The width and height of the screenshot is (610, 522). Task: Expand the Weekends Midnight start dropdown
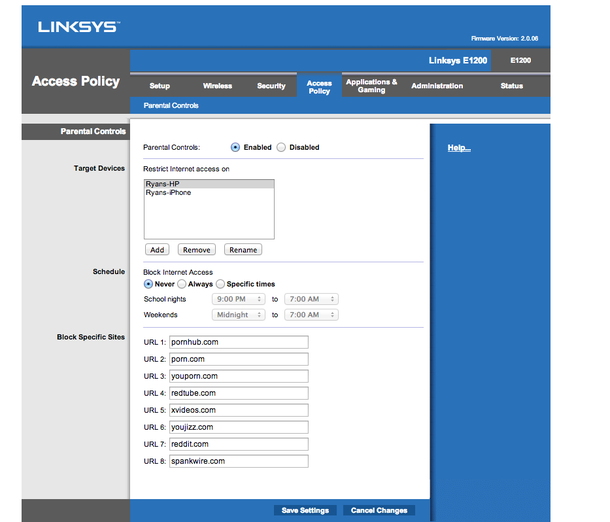click(238, 315)
